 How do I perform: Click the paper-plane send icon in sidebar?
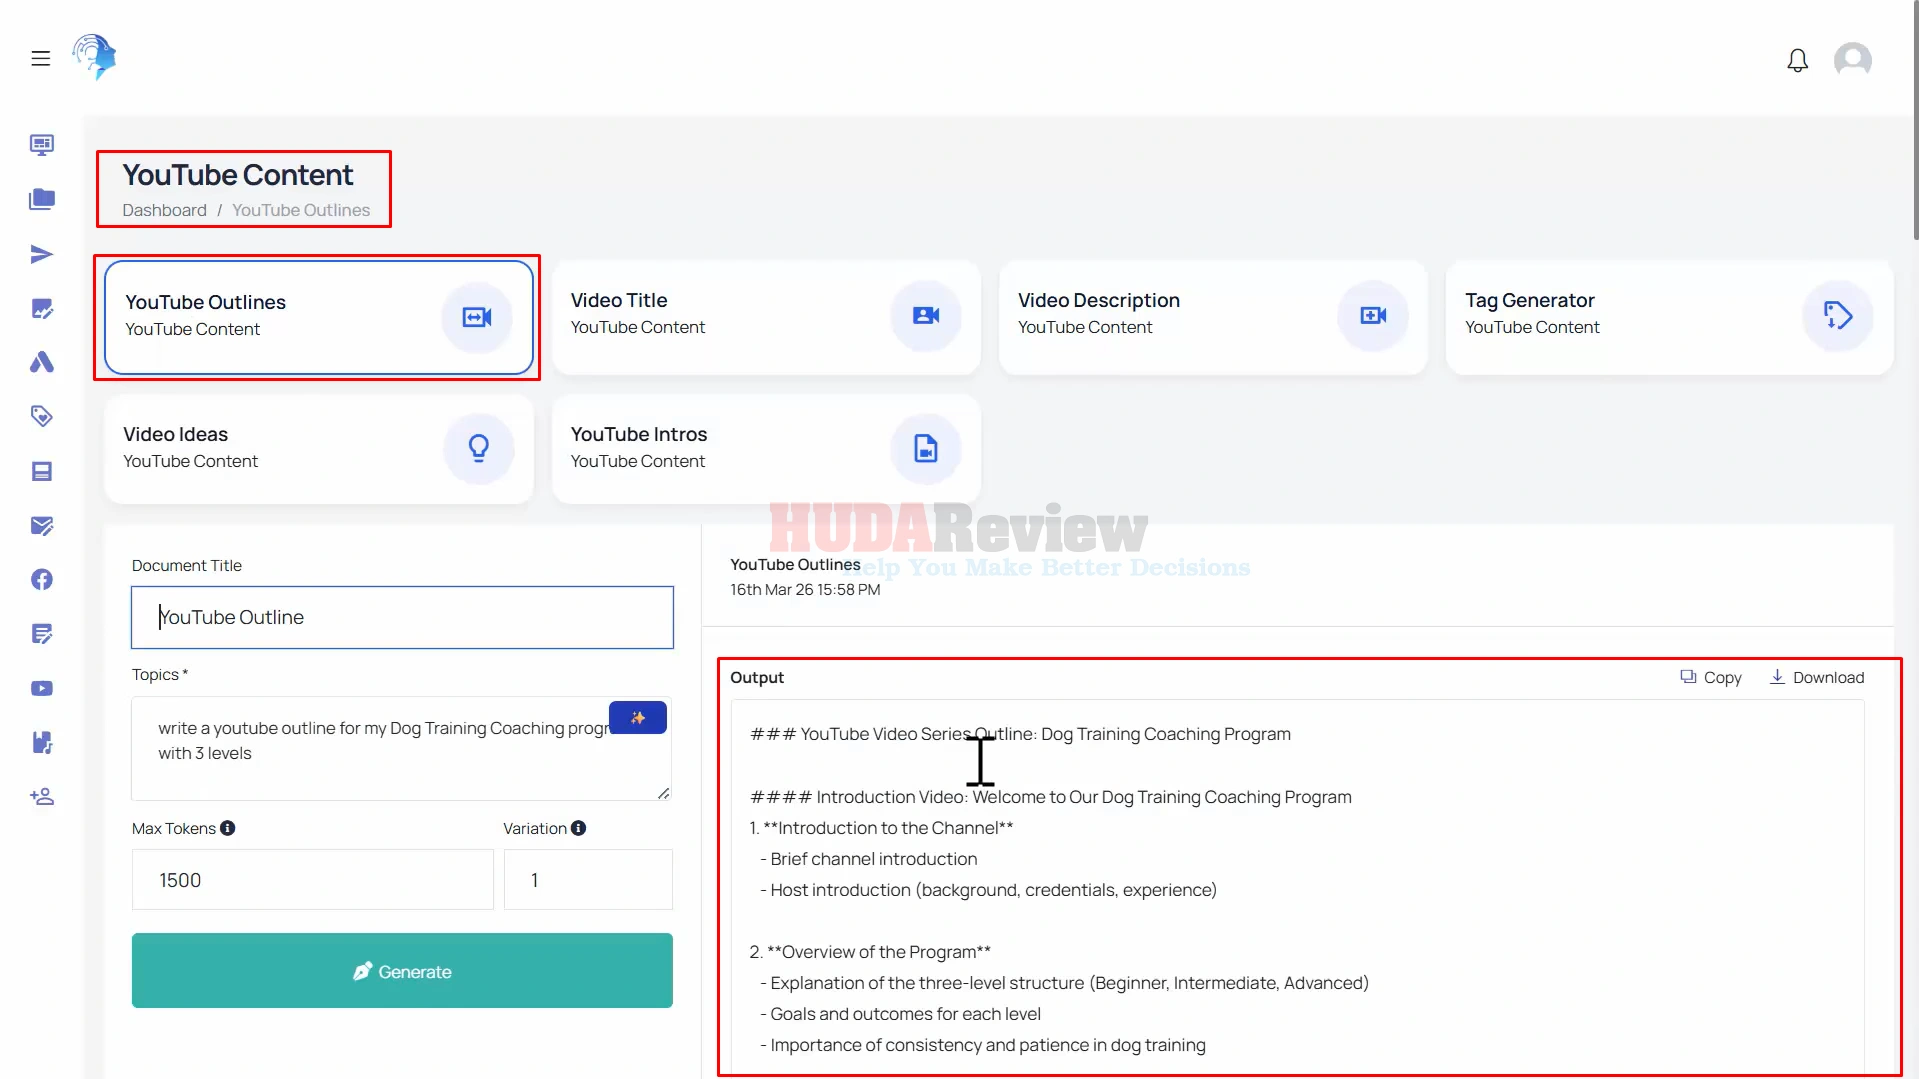(41, 254)
